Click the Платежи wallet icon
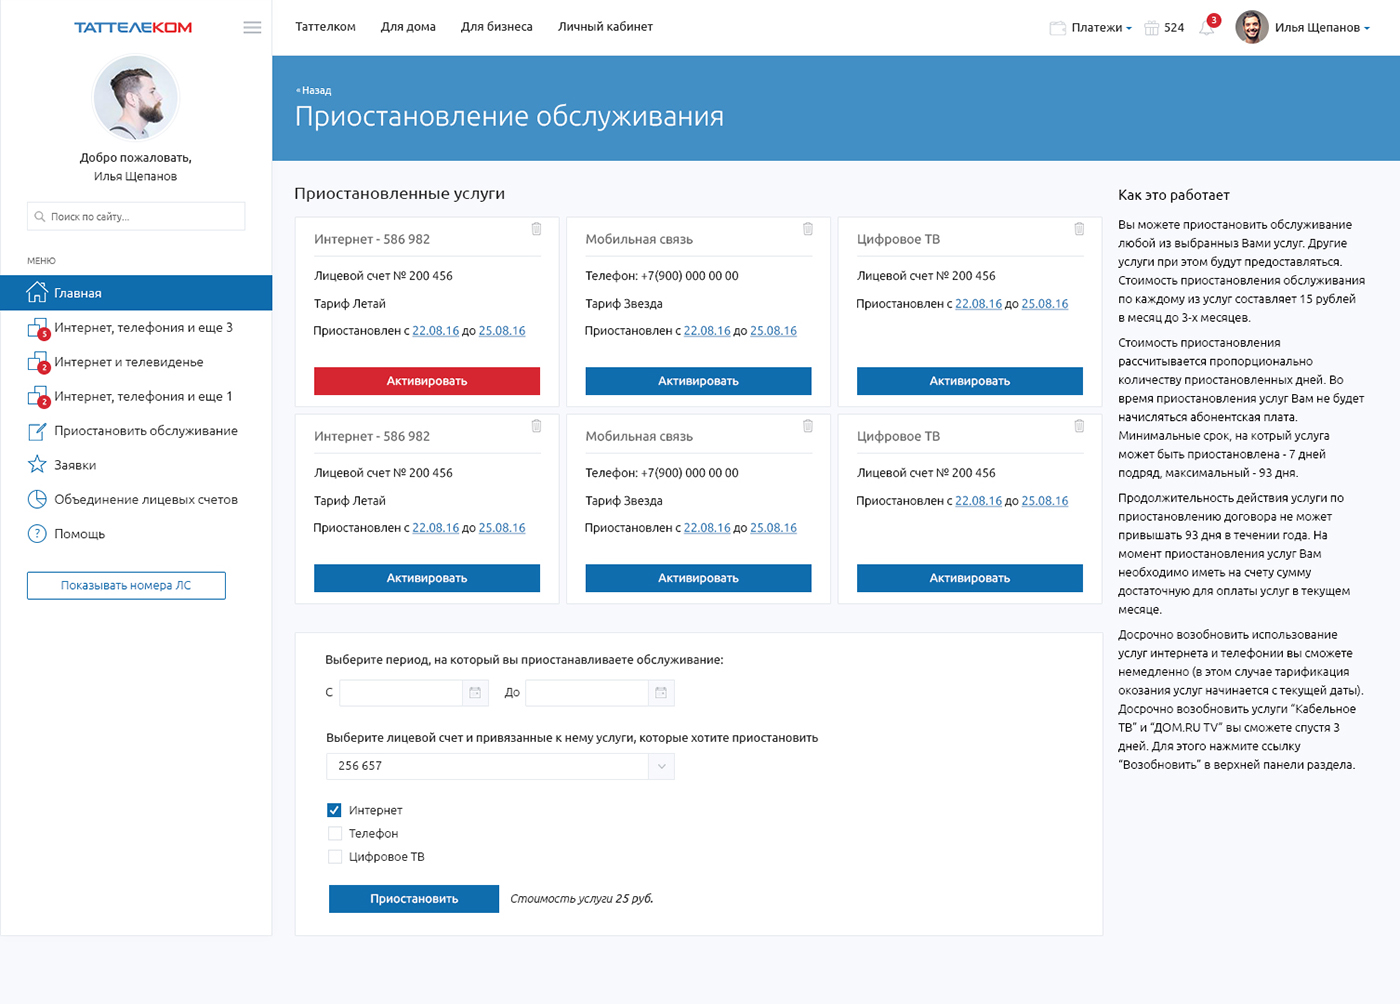This screenshot has width=1400, height=1004. (1057, 28)
